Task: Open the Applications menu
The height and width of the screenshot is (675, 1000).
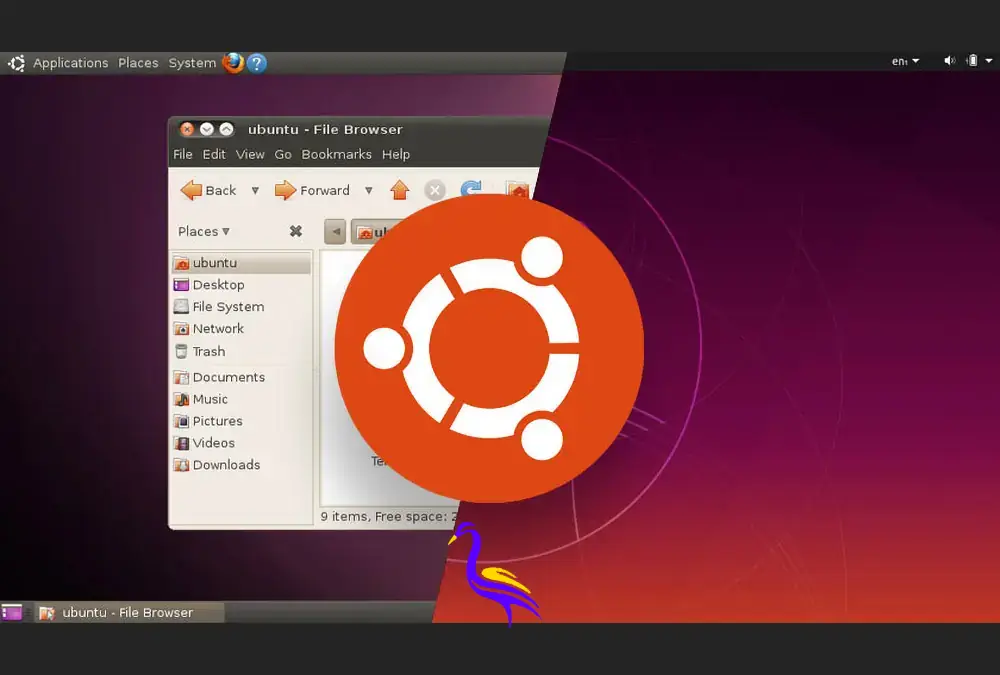Action: pyautogui.click(x=71, y=63)
